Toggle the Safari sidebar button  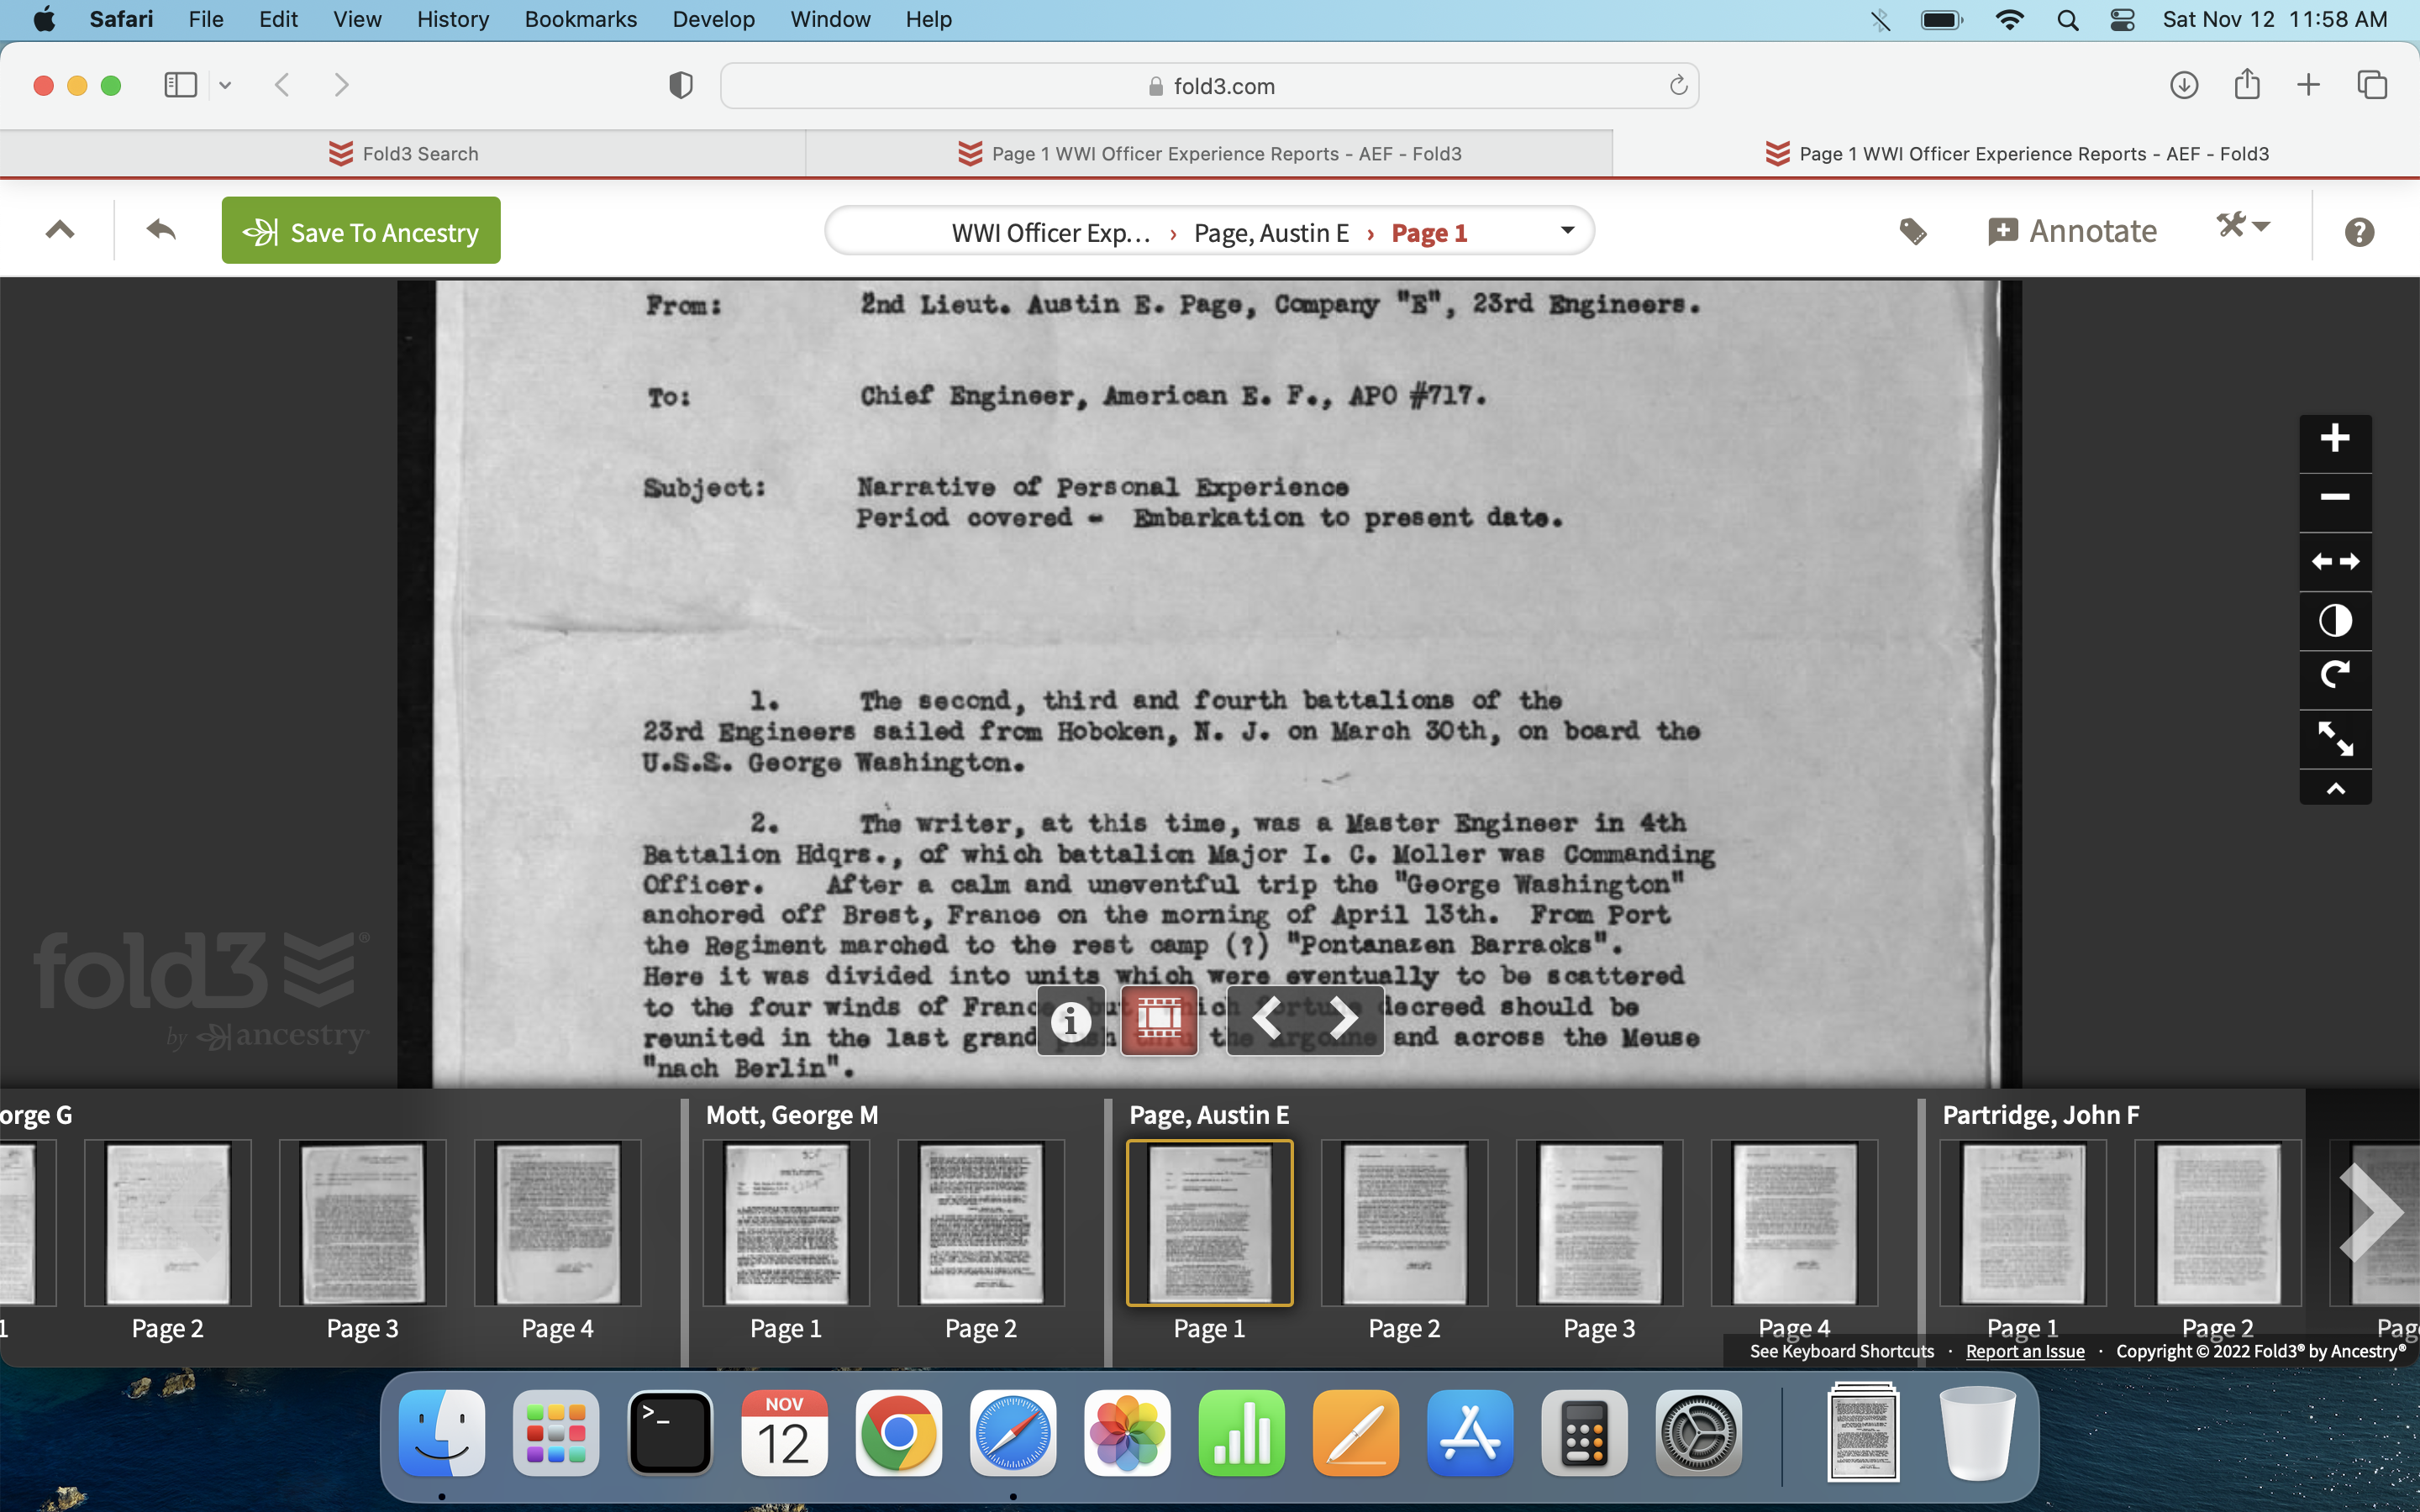180,85
